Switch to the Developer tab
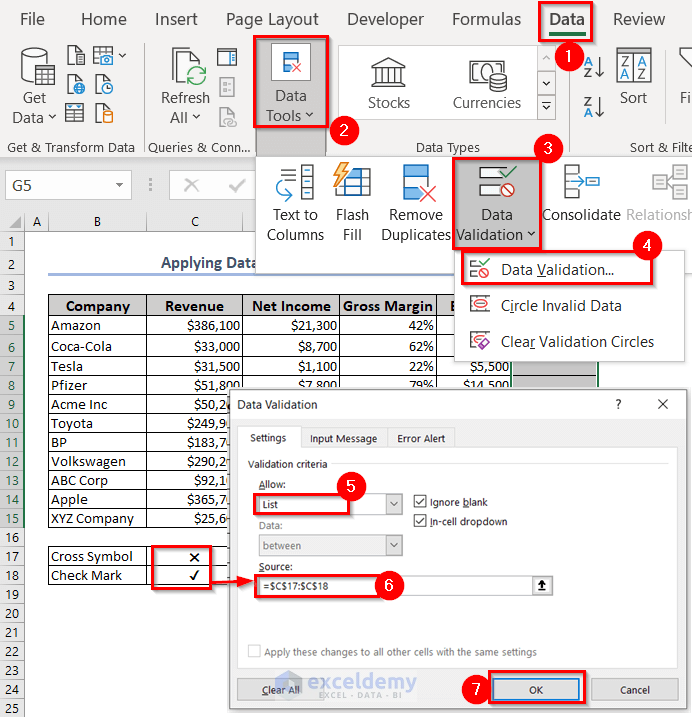This screenshot has height=717, width=692. coord(385,19)
